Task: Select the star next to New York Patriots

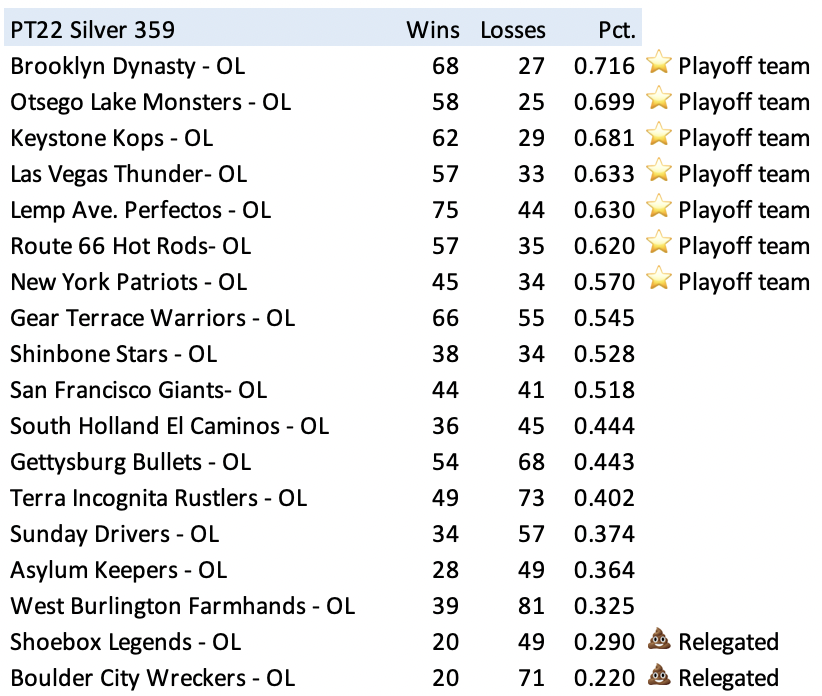Action: pyautogui.click(x=658, y=281)
